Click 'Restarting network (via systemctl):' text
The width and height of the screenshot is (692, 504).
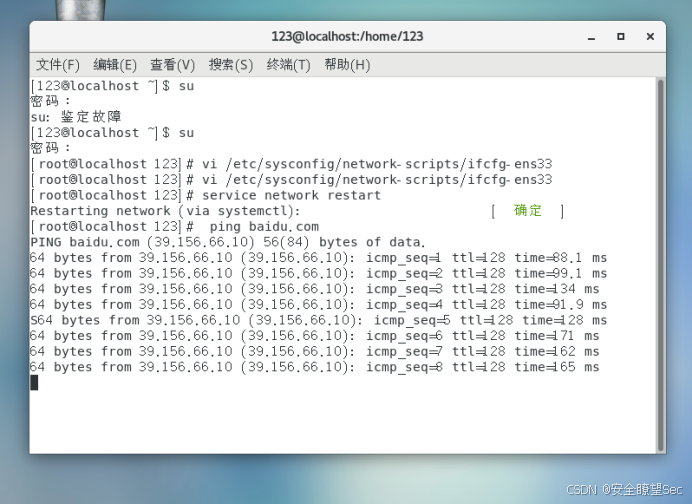tap(165, 211)
